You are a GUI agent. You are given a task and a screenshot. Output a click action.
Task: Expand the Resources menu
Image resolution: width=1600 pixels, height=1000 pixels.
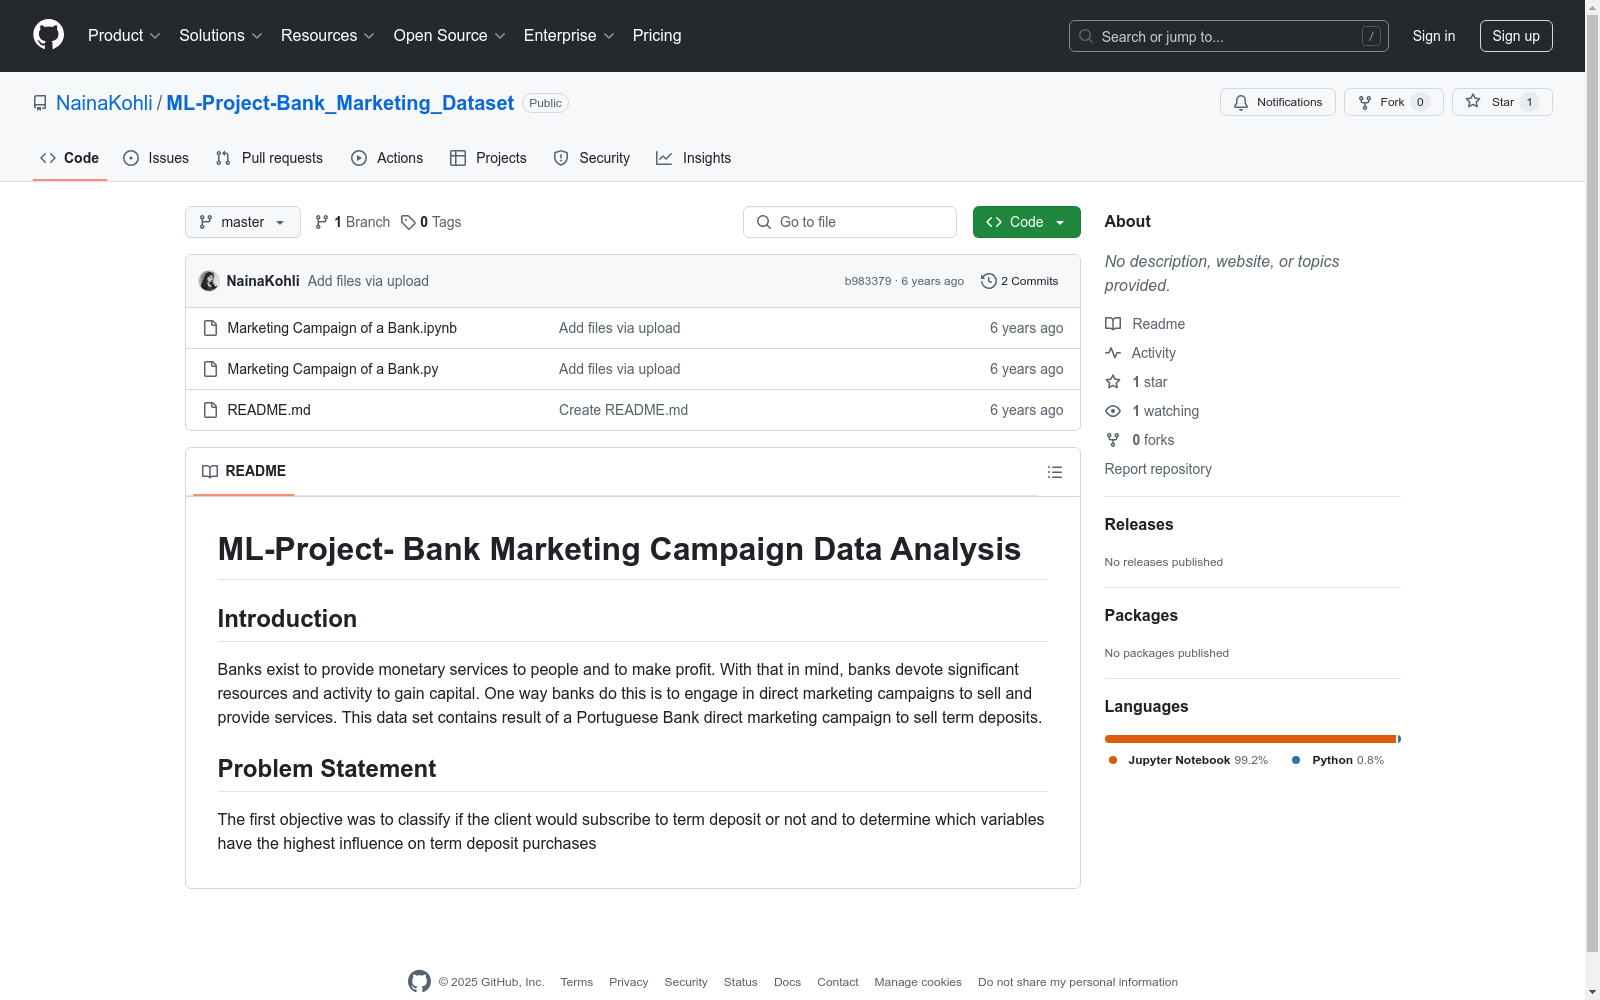coord(328,35)
